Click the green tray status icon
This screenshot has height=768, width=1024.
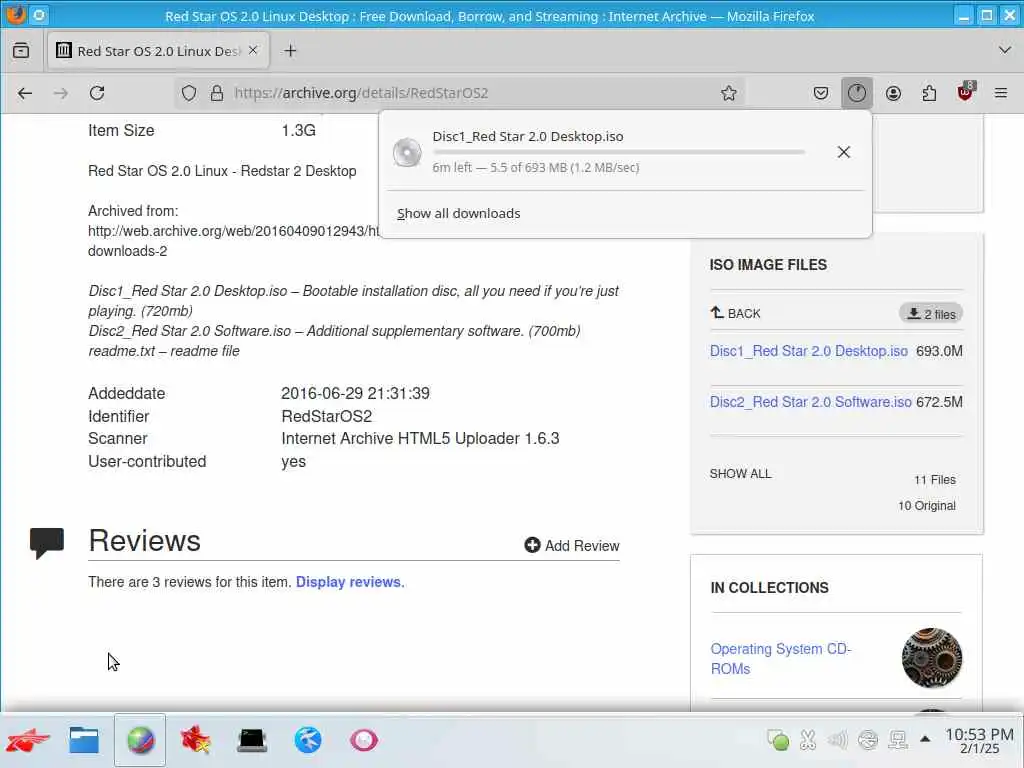(778, 740)
